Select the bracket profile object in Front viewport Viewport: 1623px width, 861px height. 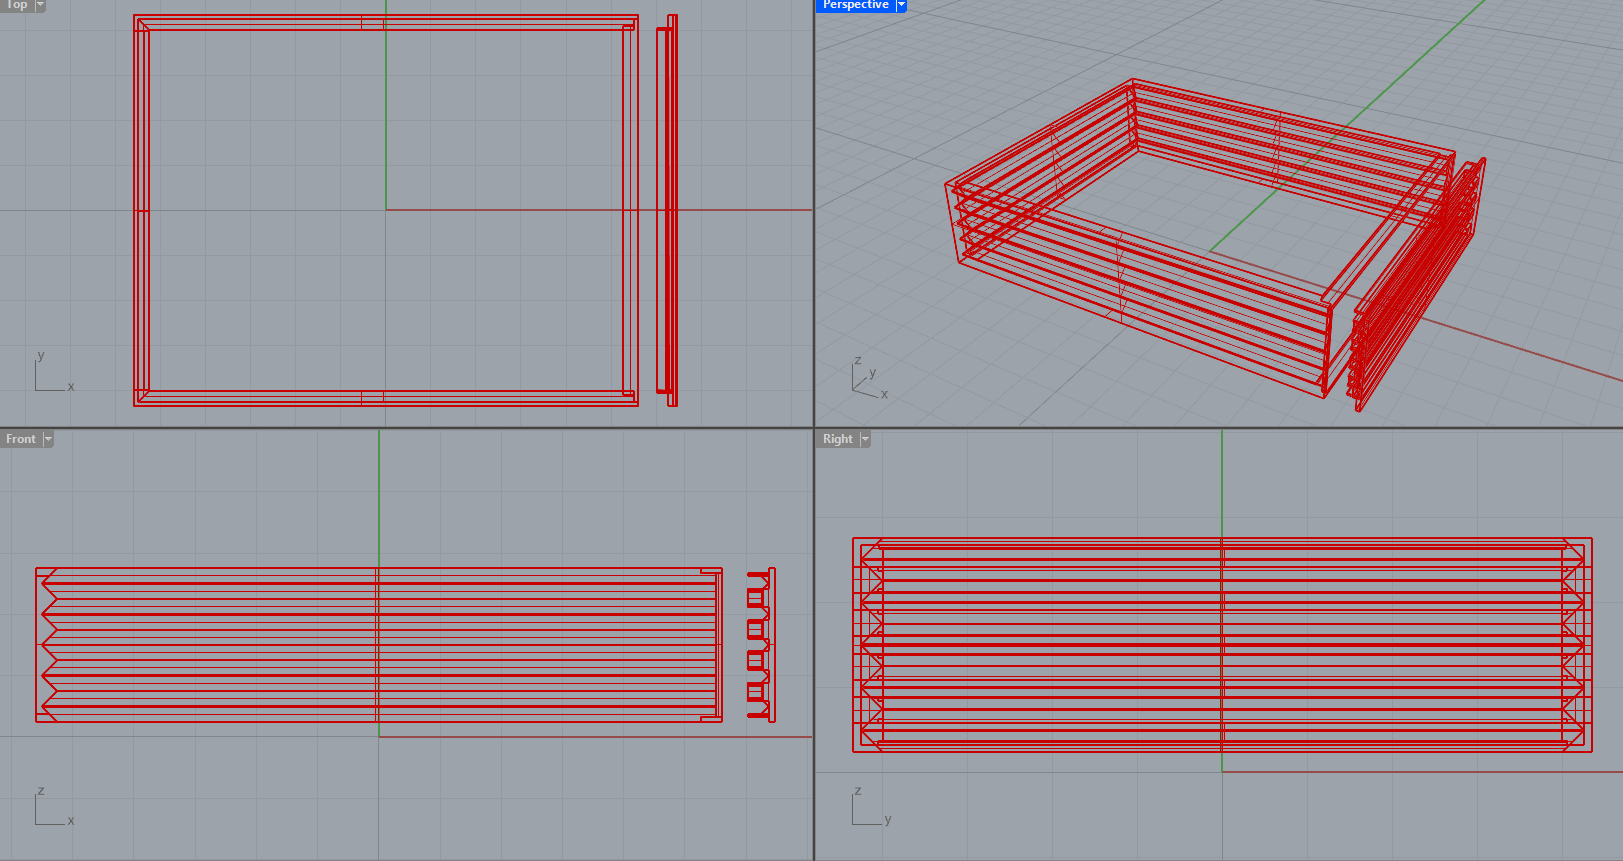(761, 645)
